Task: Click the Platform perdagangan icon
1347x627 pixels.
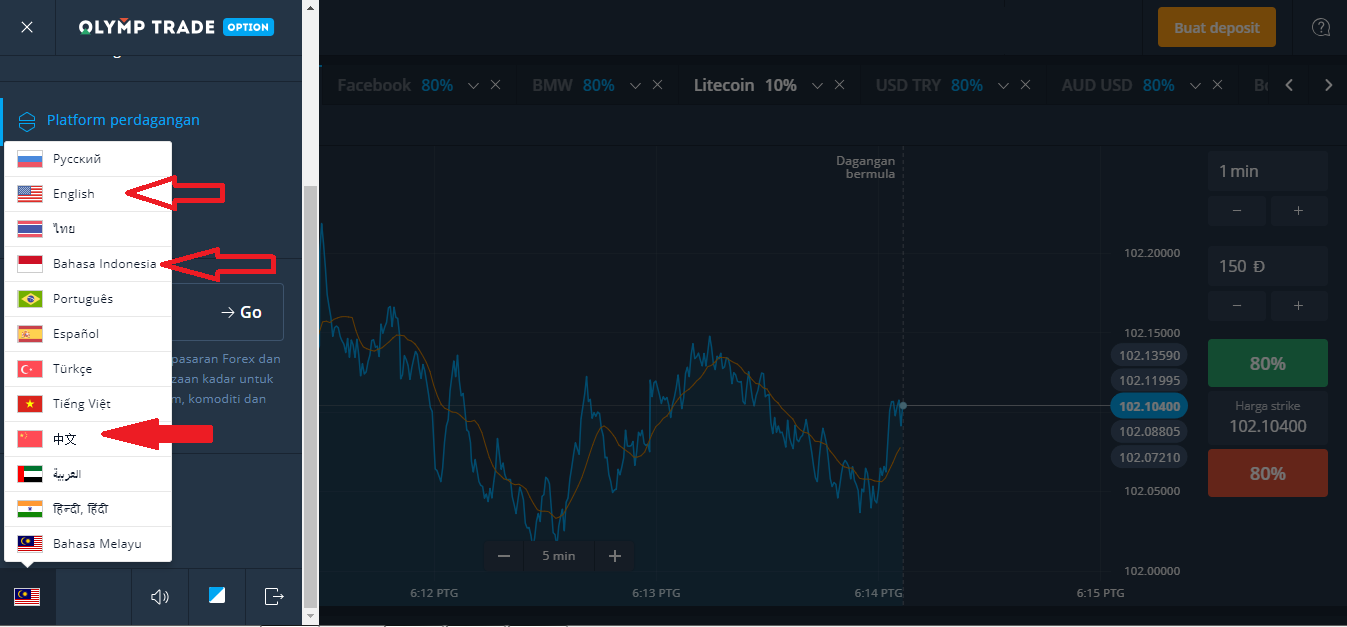Action: 27,122
